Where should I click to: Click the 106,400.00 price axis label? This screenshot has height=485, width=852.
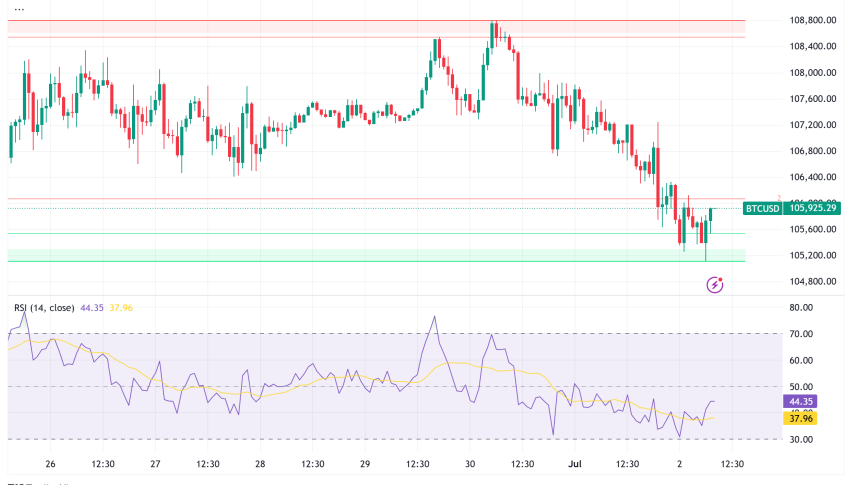(x=812, y=177)
